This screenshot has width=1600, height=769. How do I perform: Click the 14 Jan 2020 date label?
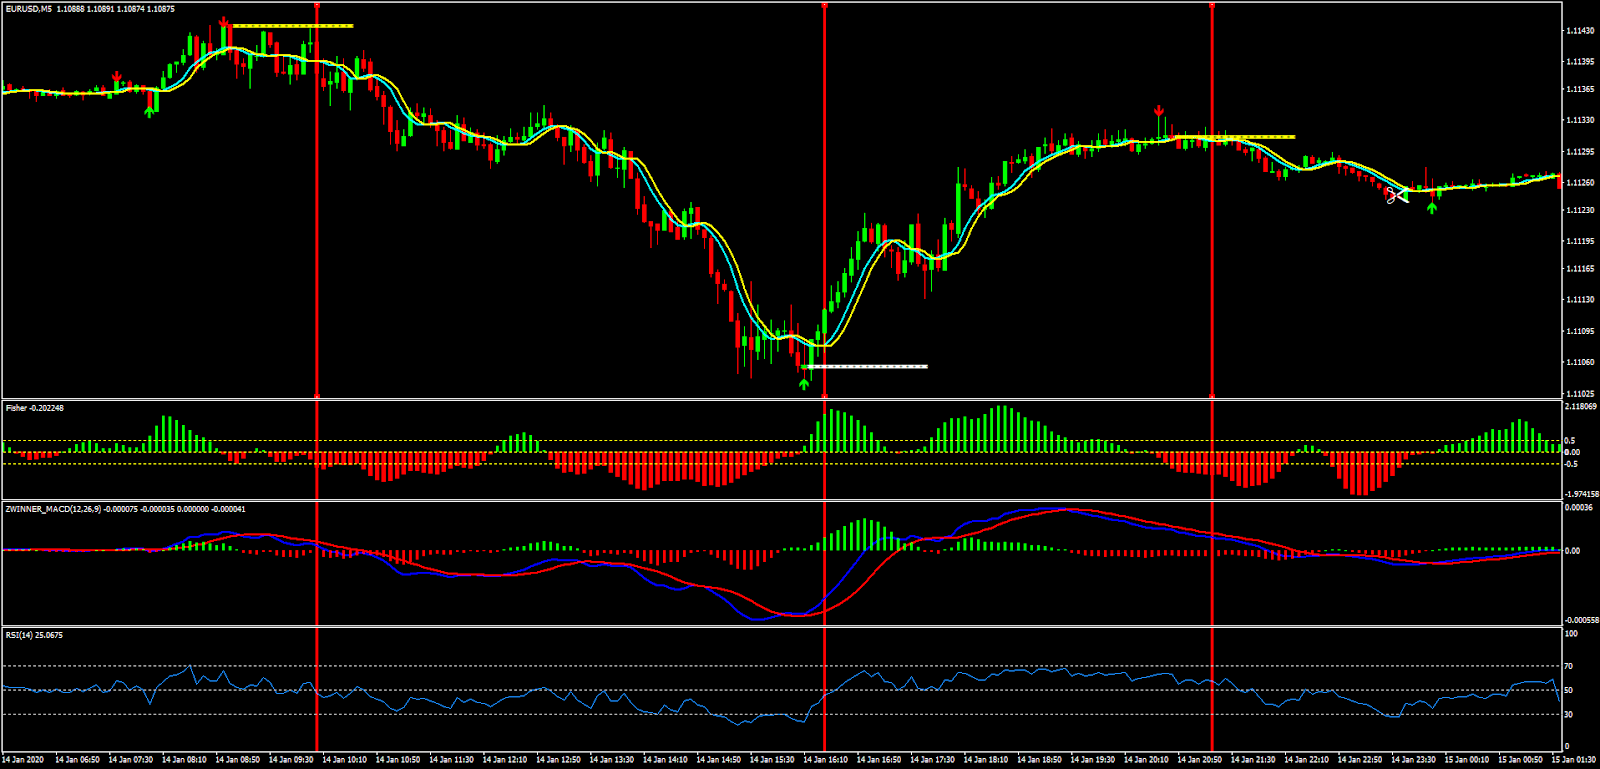[x=23, y=760]
